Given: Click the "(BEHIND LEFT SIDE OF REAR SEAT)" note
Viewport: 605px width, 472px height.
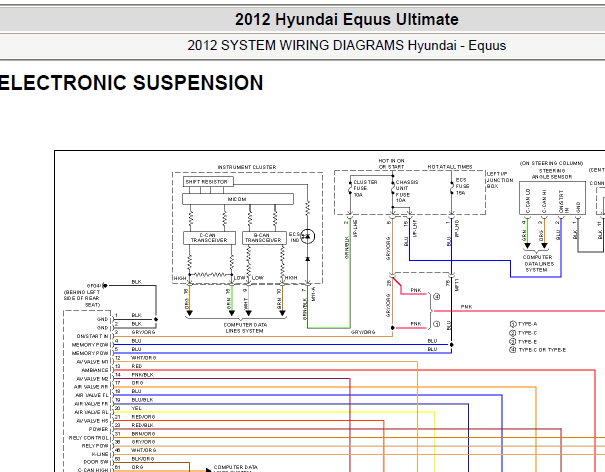Looking at the screenshot, I should 82,298.
